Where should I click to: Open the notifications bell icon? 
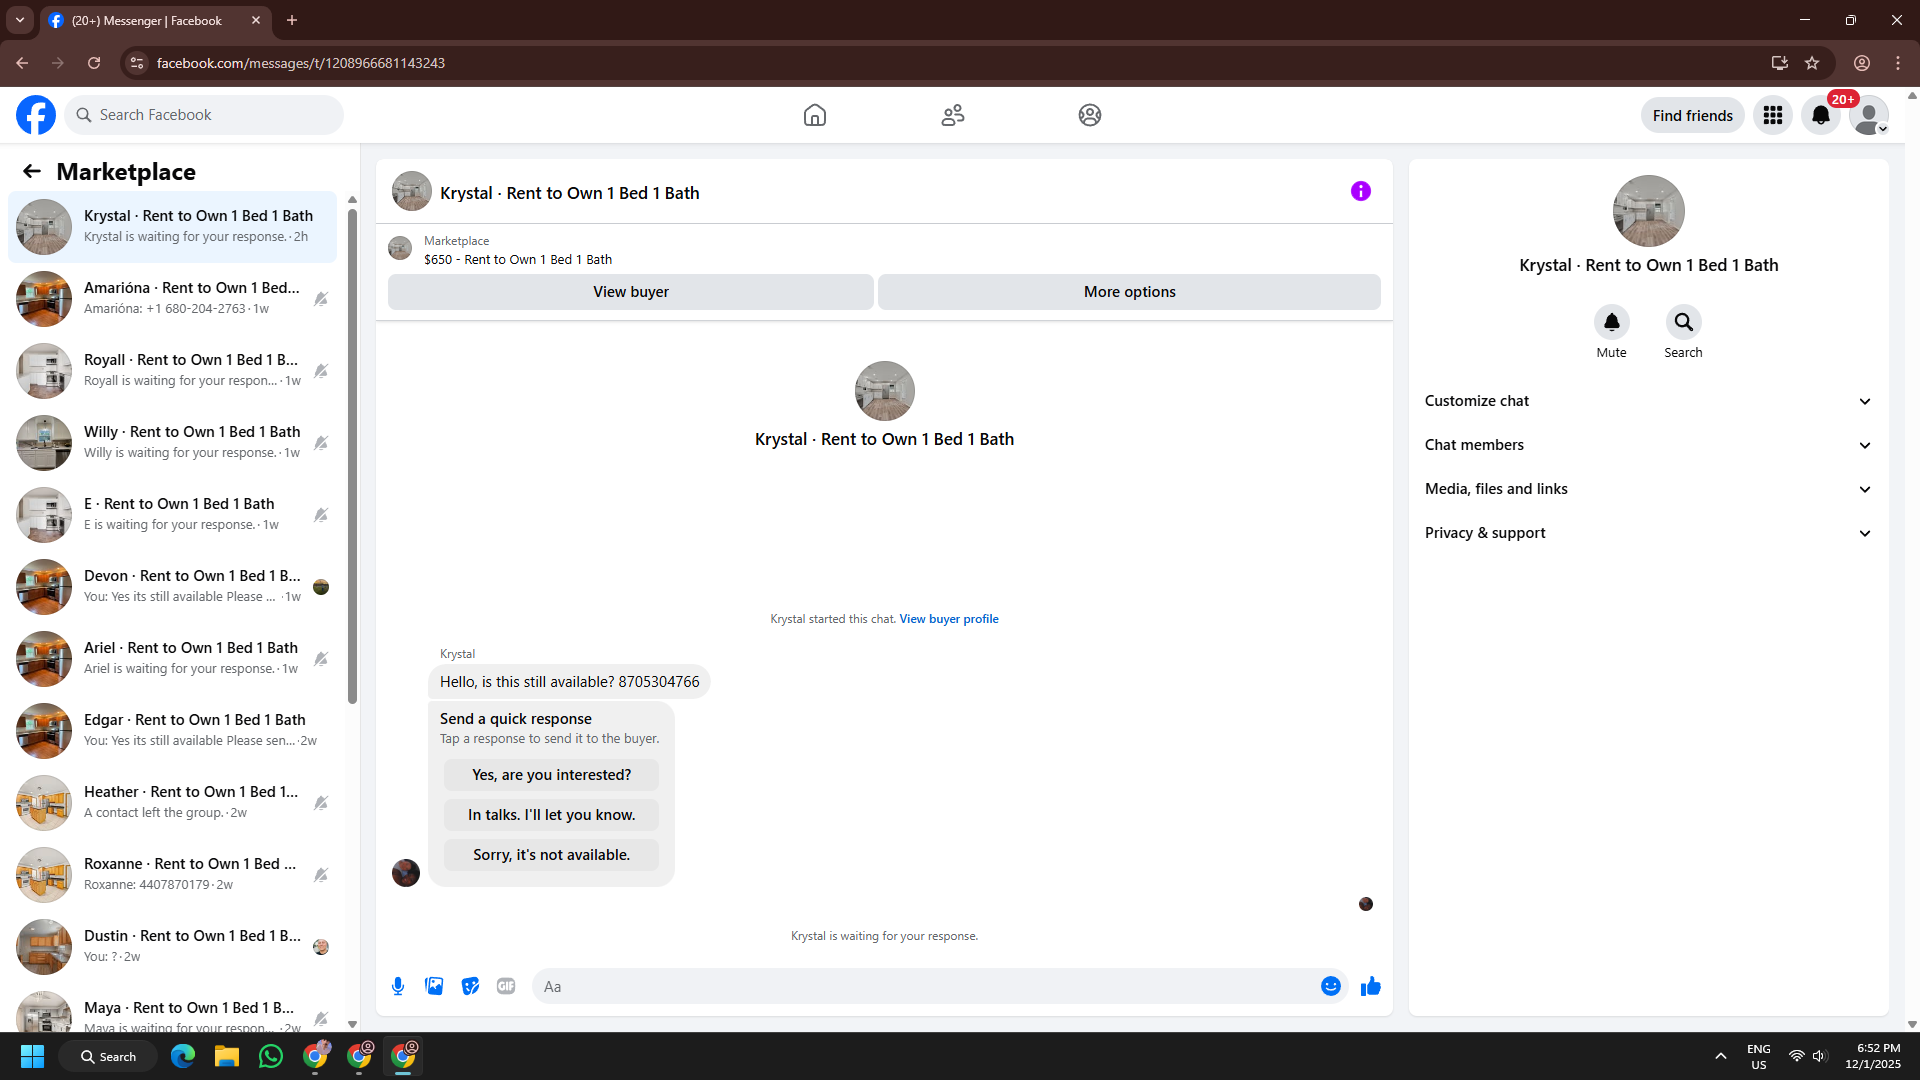click(x=1821, y=115)
